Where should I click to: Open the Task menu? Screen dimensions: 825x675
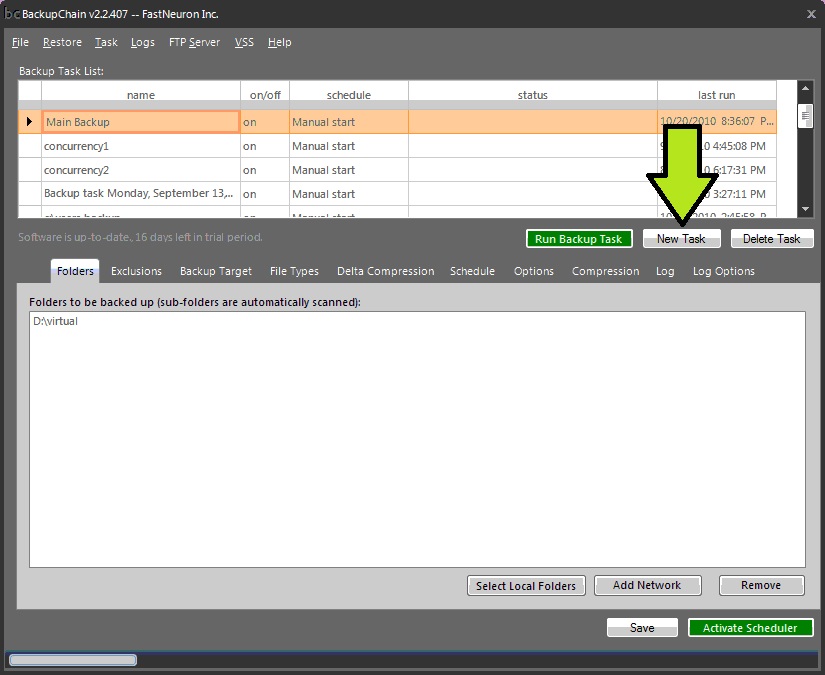point(106,42)
